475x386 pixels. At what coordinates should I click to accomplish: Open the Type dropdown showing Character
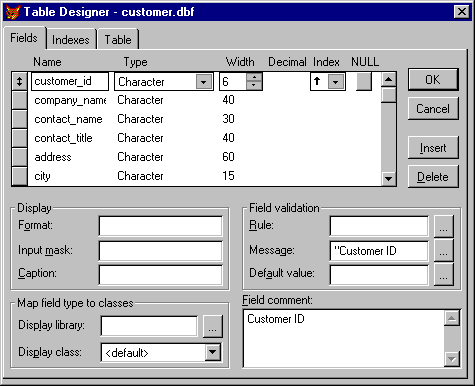coord(203,82)
